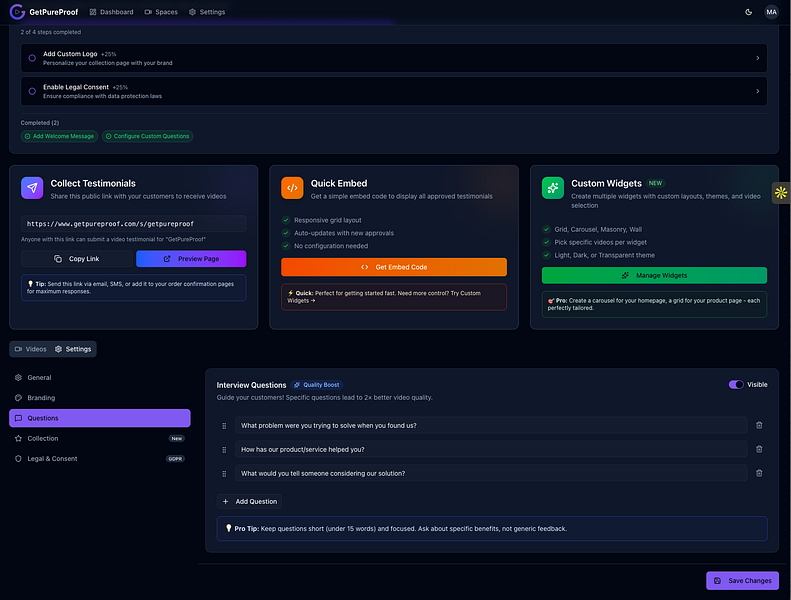This screenshot has width=791, height=600.
Task: Toggle the dark mode moon icon
Action: (x=748, y=12)
